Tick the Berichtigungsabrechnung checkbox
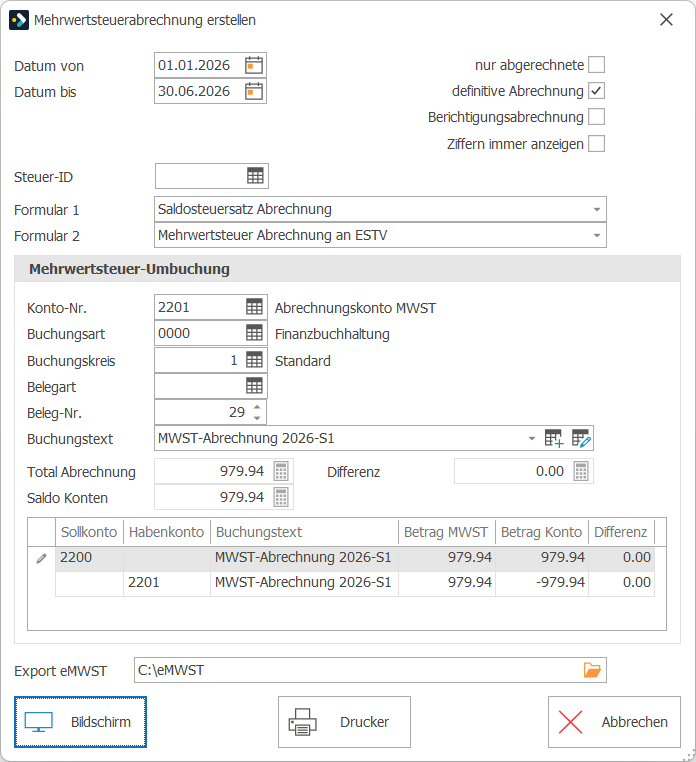This screenshot has height=762, width=696. point(596,117)
